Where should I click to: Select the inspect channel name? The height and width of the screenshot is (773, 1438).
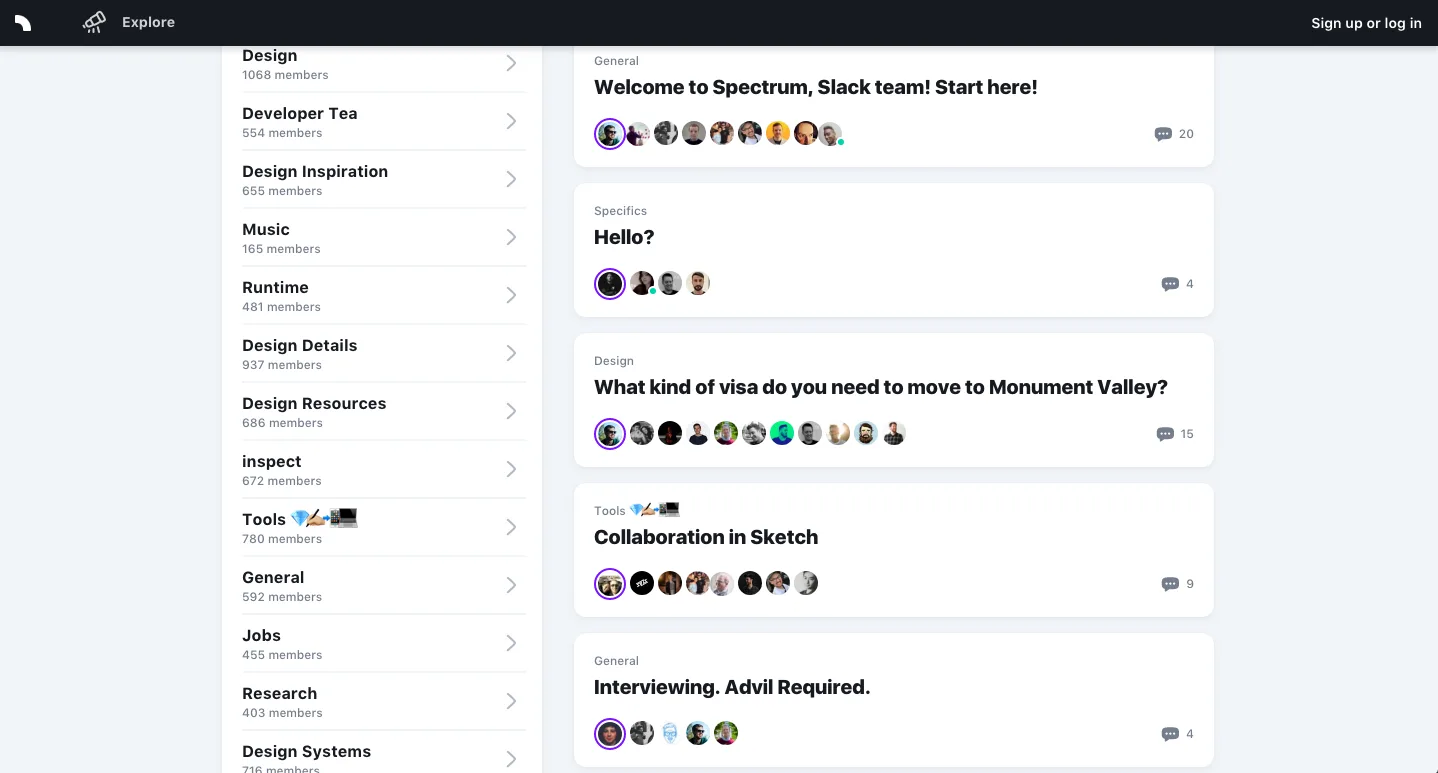coord(271,461)
